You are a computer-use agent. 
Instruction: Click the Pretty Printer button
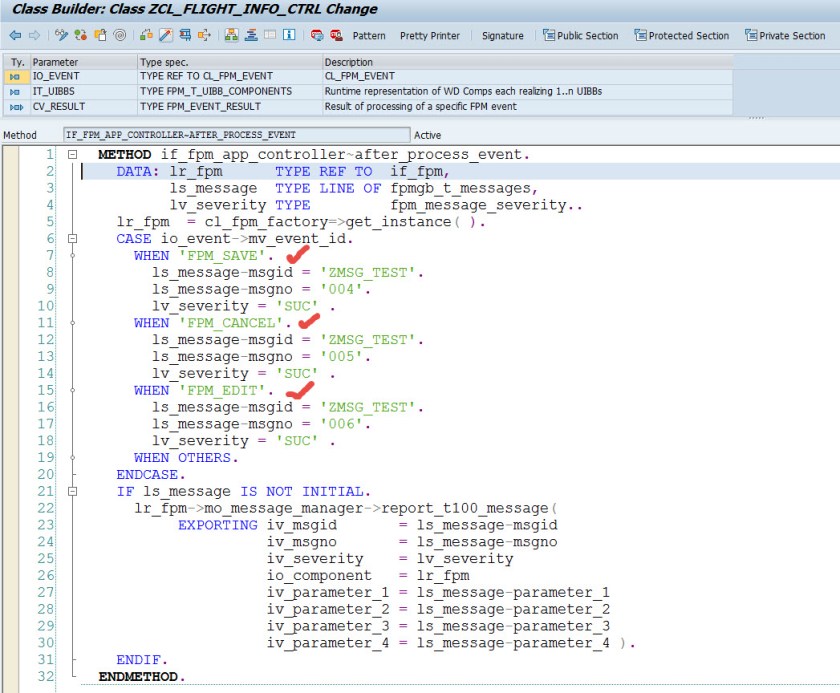click(x=429, y=35)
